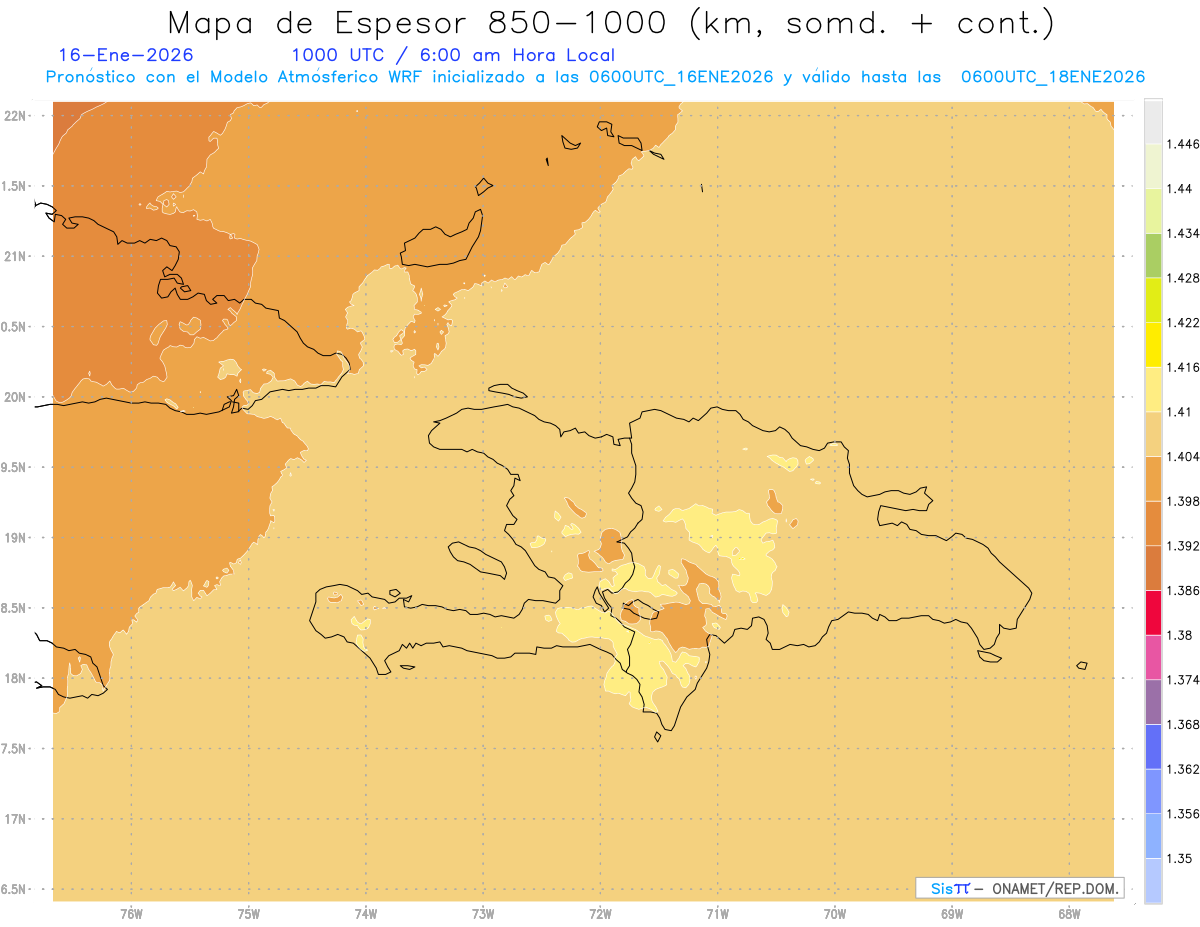Click the legend value '1.416'
Viewport: 1200px width, 927px height.
(x=1184, y=367)
